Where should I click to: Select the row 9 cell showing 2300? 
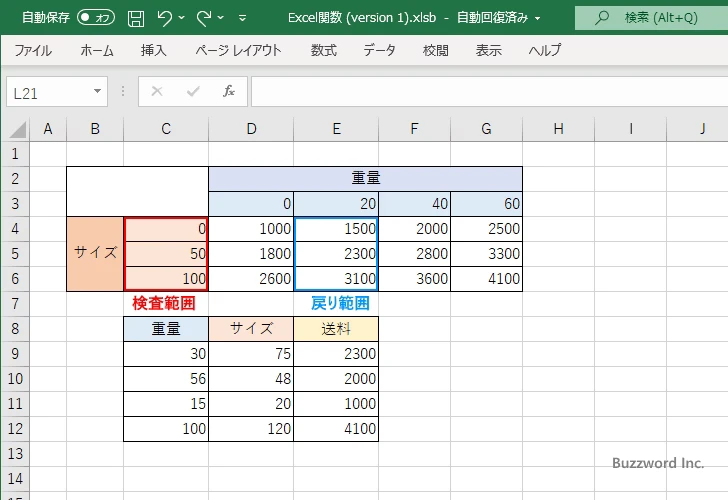point(336,354)
